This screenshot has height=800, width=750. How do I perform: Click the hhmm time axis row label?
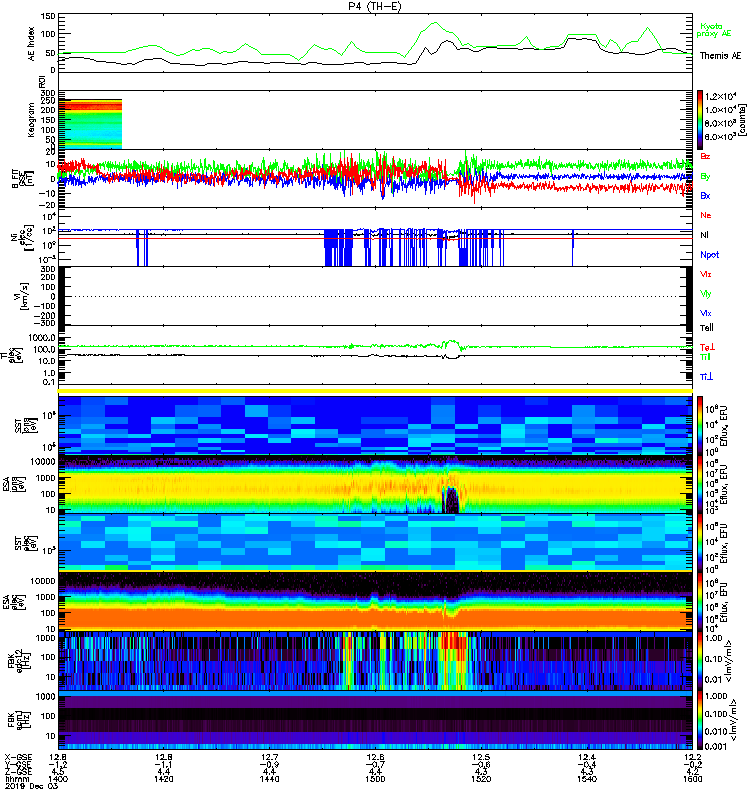17,779
